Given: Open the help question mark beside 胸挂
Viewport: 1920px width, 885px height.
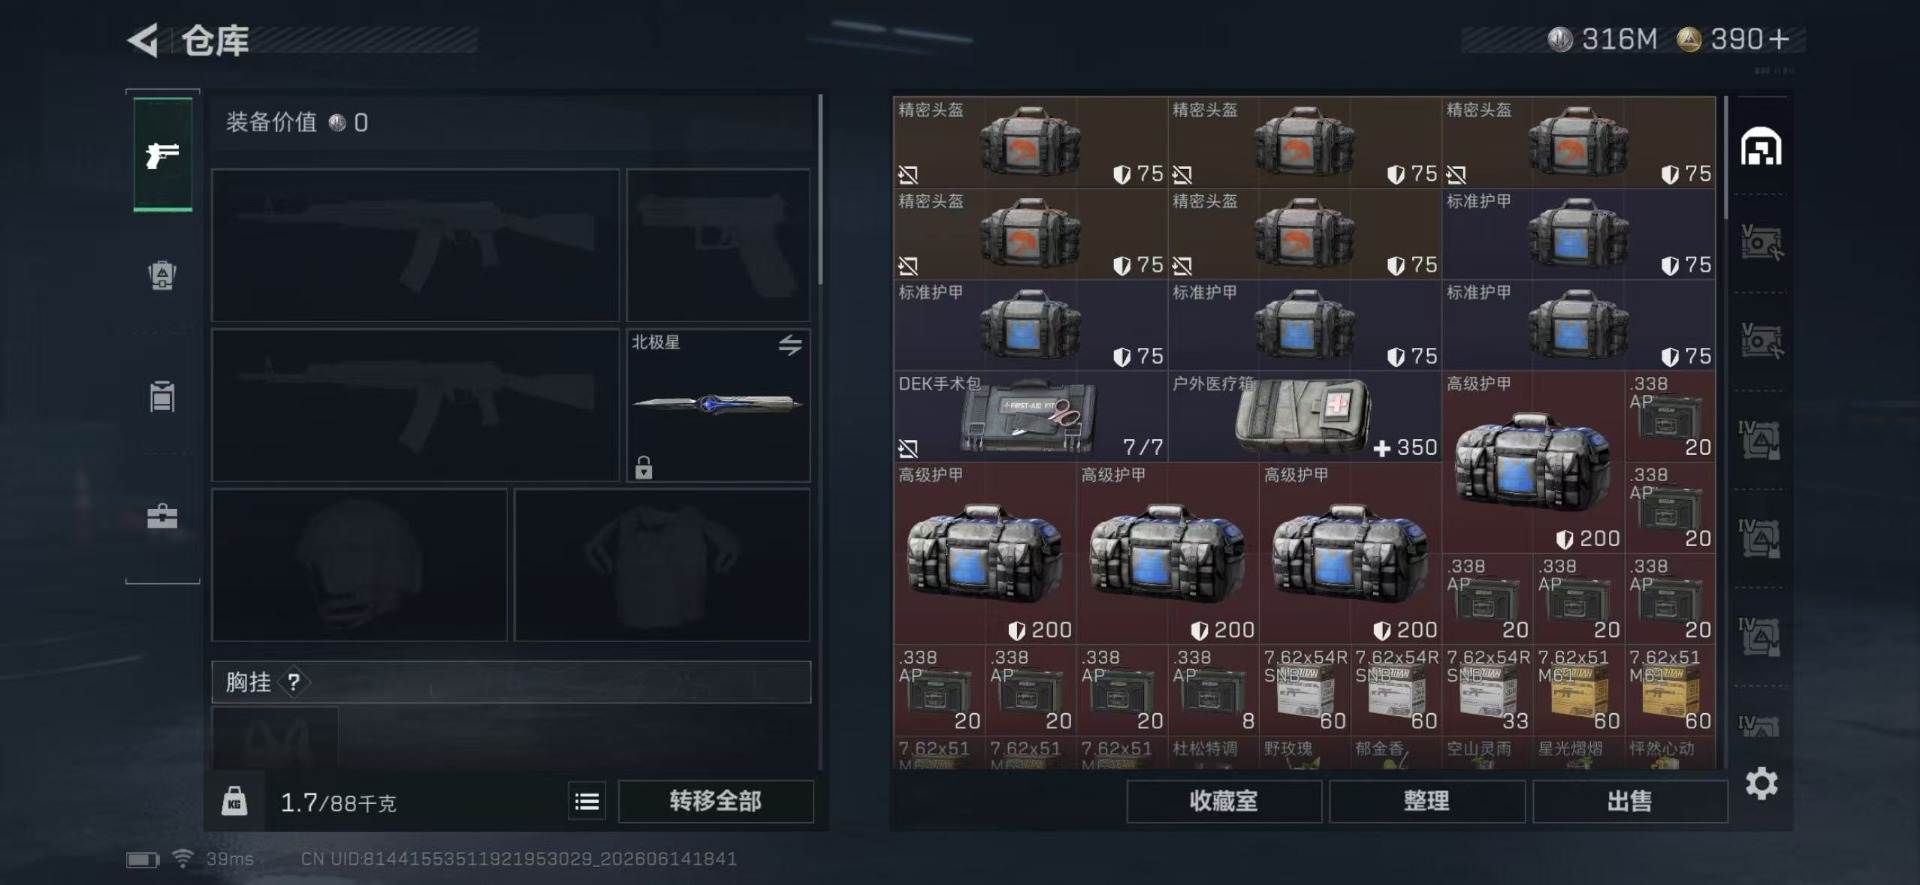Looking at the screenshot, I should click(293, 682).
